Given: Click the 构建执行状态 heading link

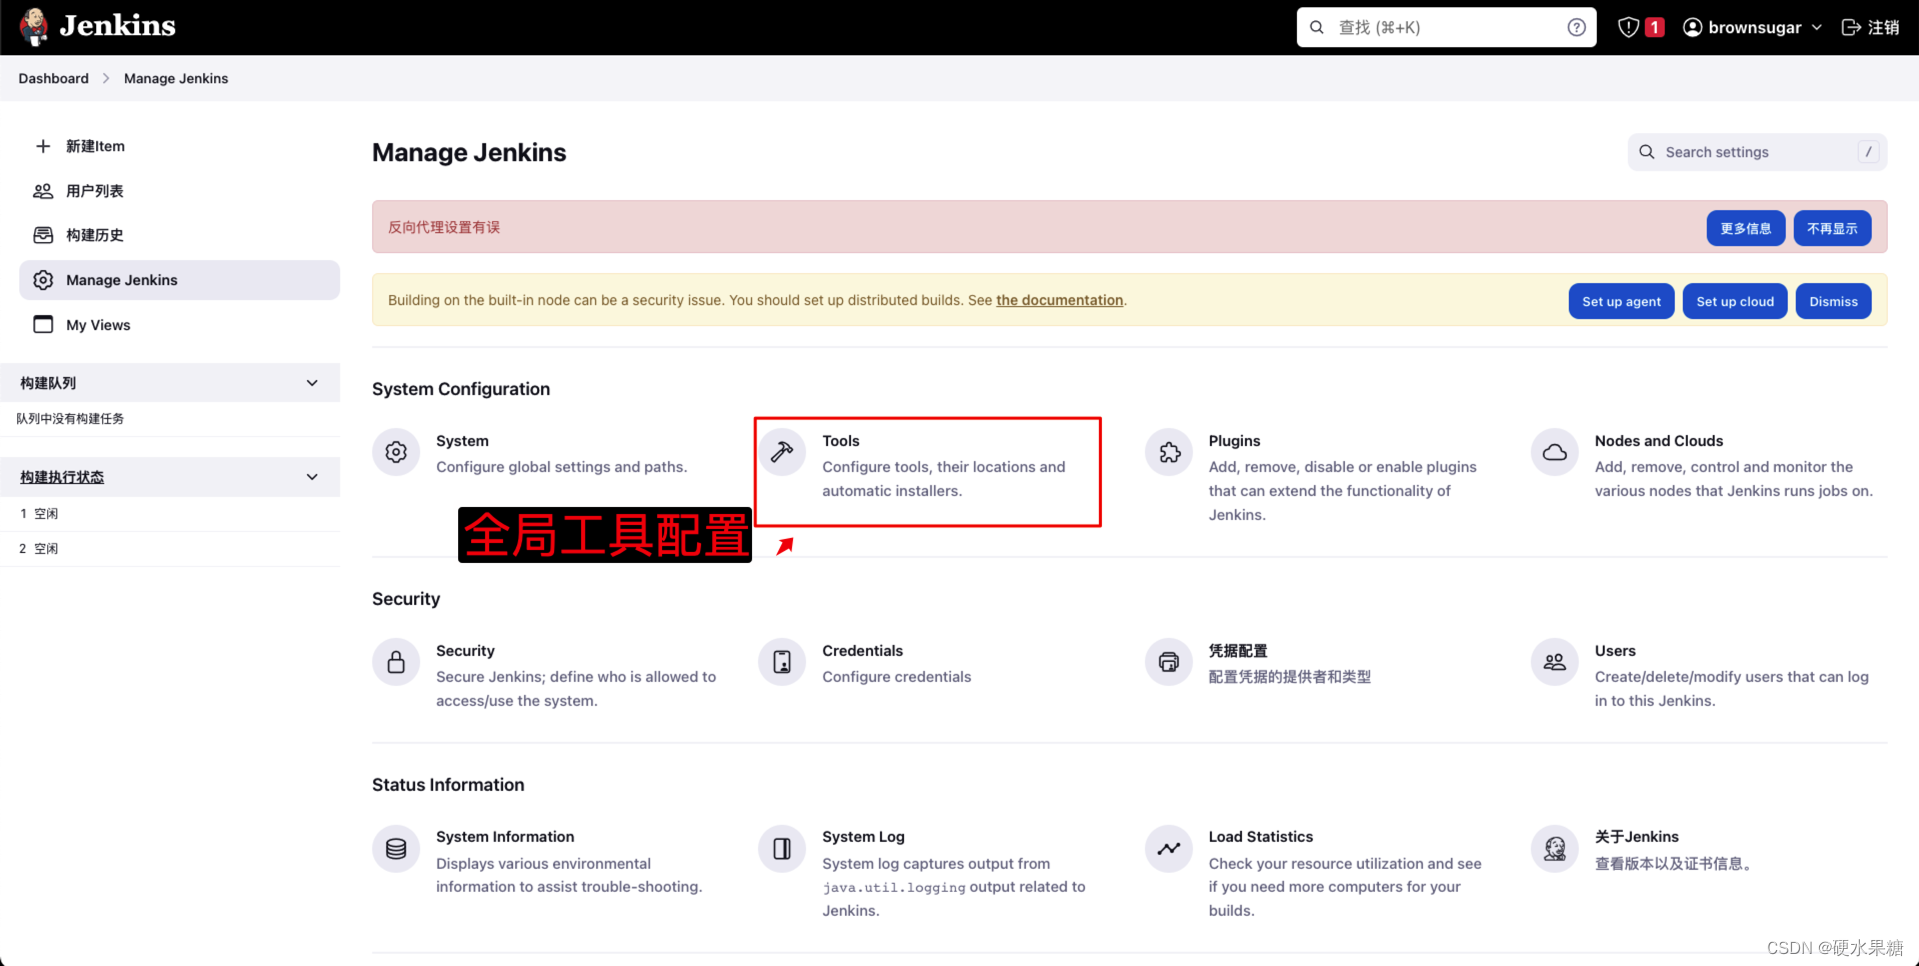Looking at the screenshot, I should point(62,477).
